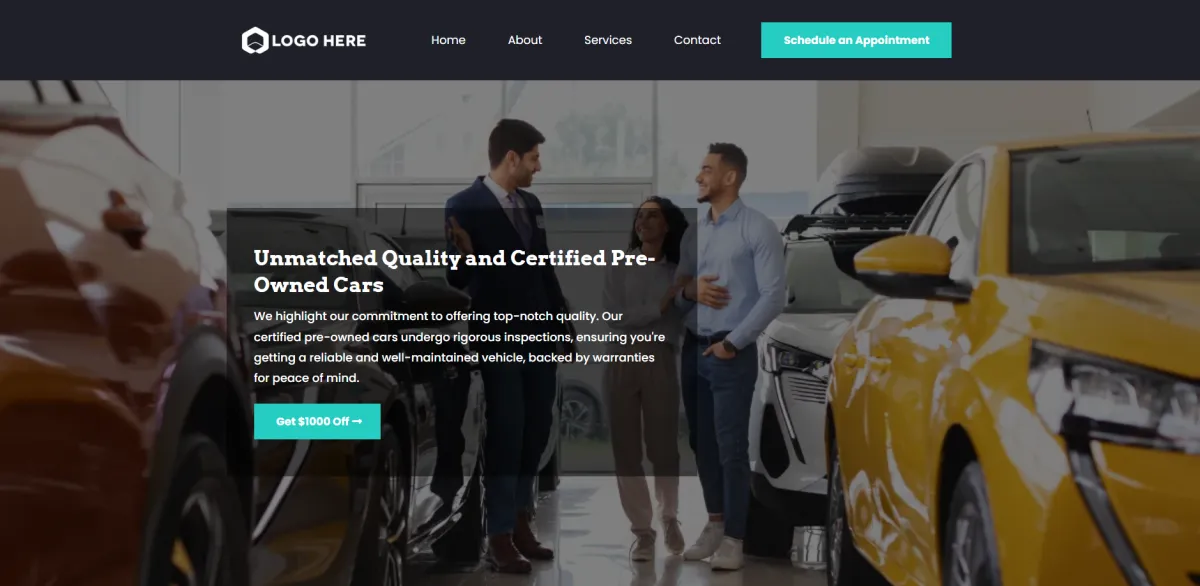Navigate to the Contact page
This screenshot has height=586, width=1200.
tap(697, 40)
